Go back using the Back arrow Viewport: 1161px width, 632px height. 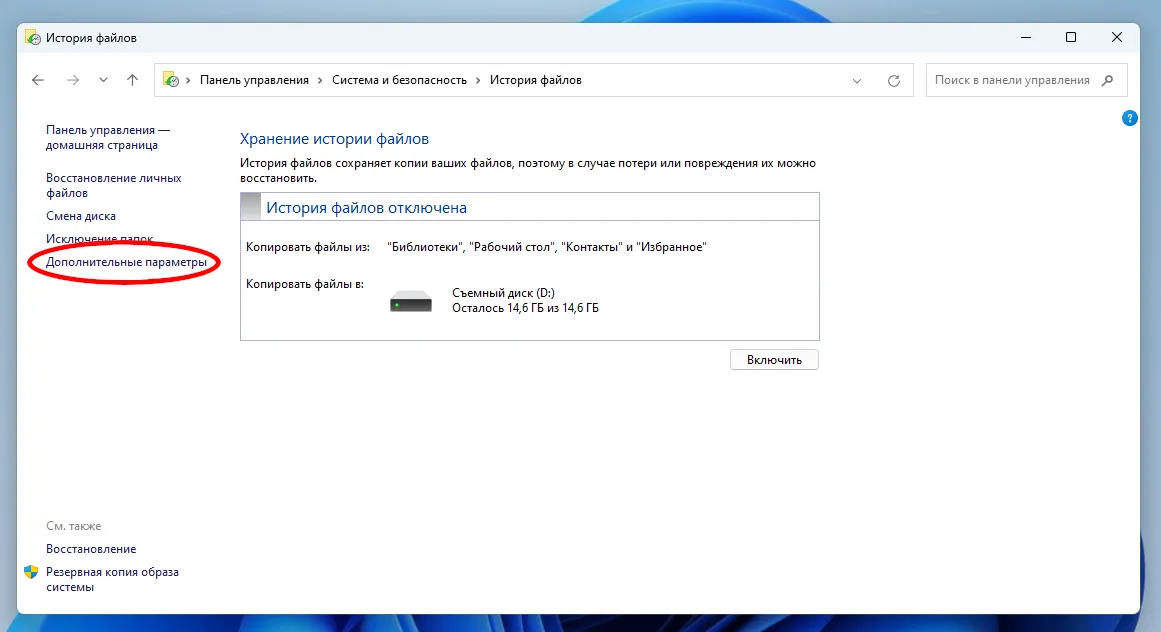[x=38, y=80]
